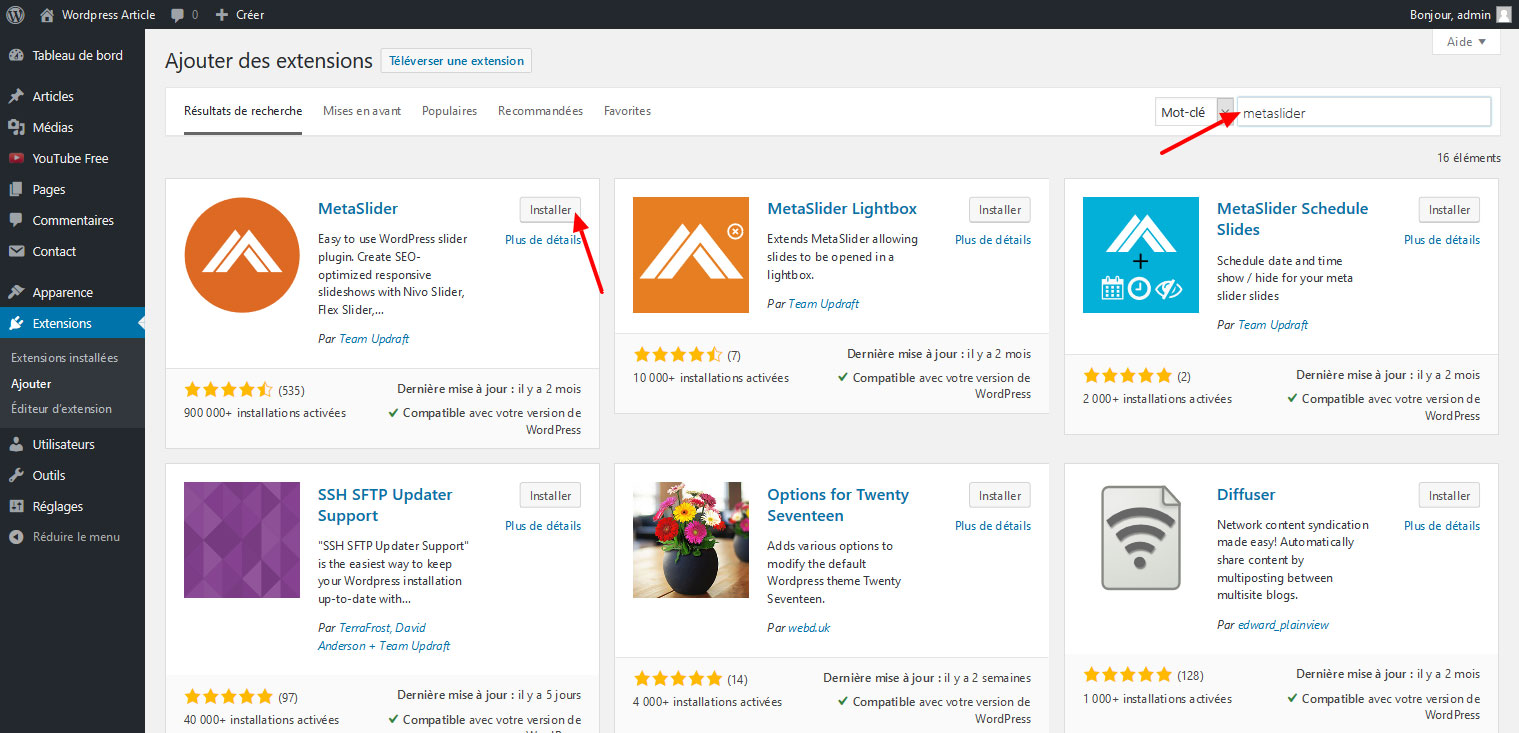Click the Médias icon
1519x733 pixels.
16,127
